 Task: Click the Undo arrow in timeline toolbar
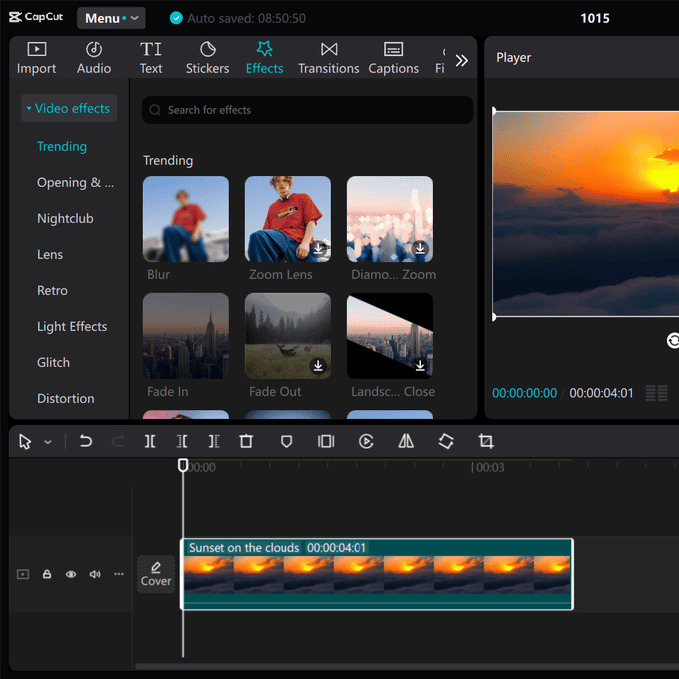coord(86,441)
